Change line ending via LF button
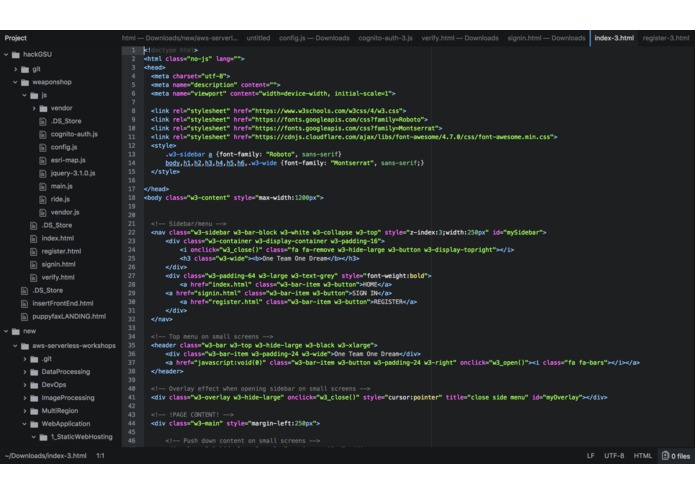695x494 pixels. coord(590,455)
